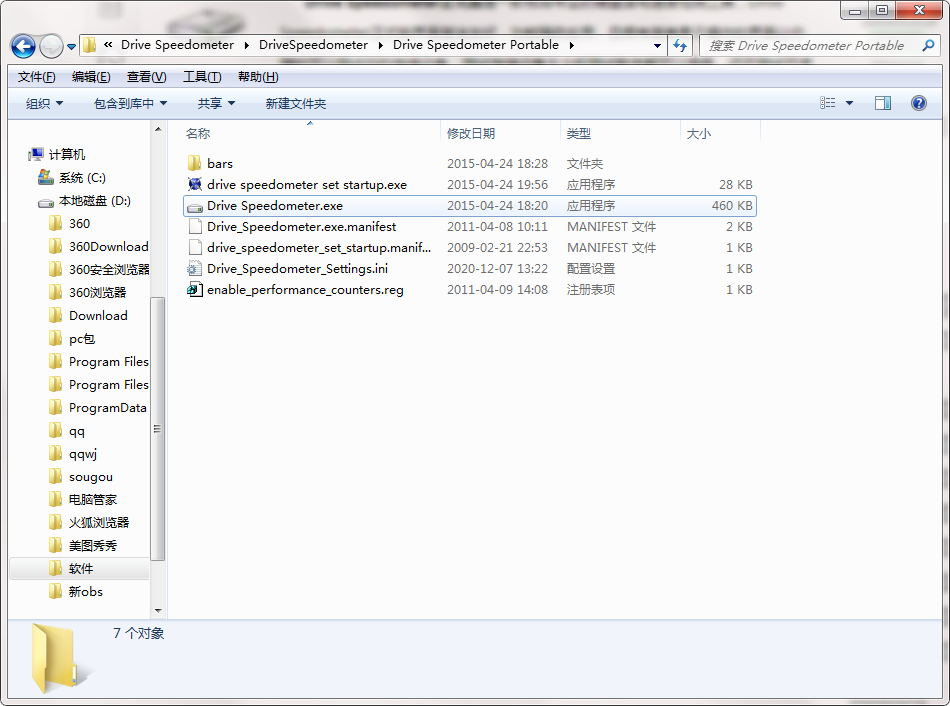The width and height of the screenshot is (950, 706).
Task: Select 本地磁盘 (D:) drive in tree
Action: coord(84,201)
